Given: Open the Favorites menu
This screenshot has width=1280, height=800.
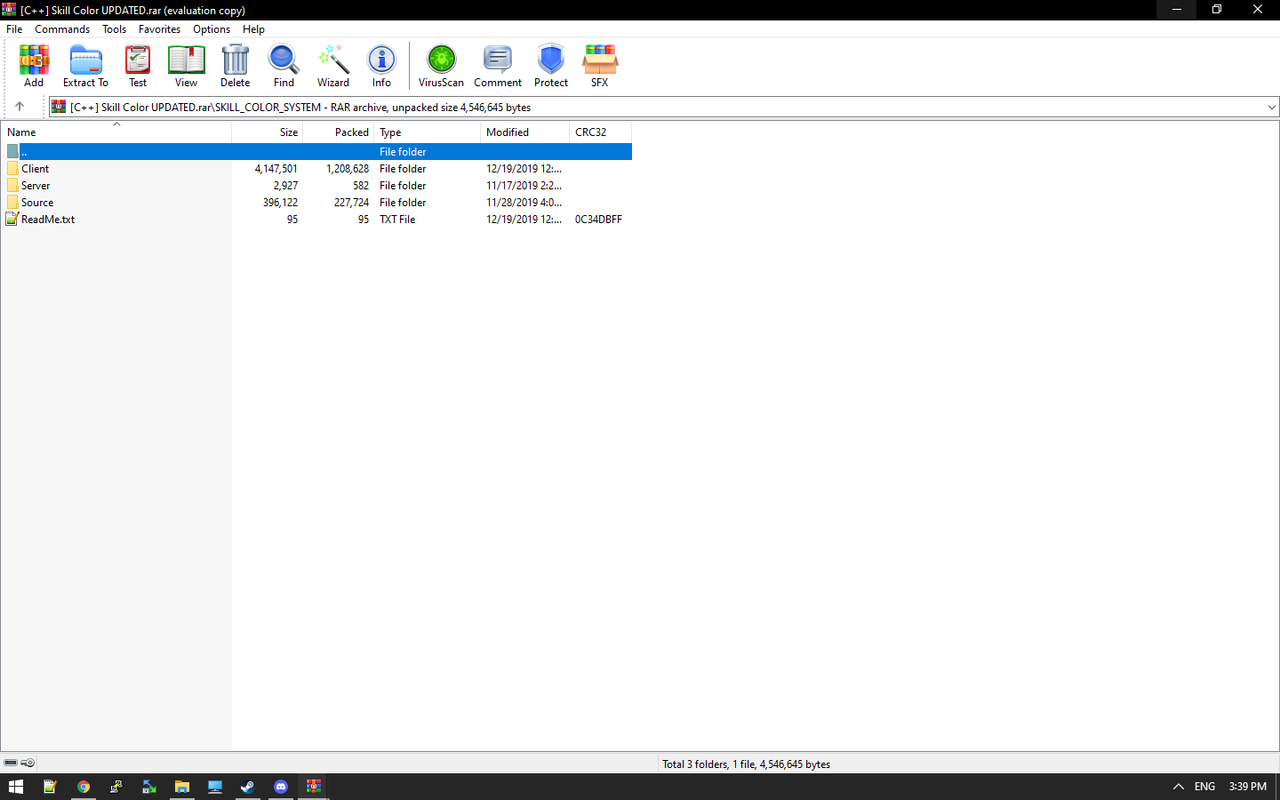Looking at the screenshot, I should click(x=159, y=29).
